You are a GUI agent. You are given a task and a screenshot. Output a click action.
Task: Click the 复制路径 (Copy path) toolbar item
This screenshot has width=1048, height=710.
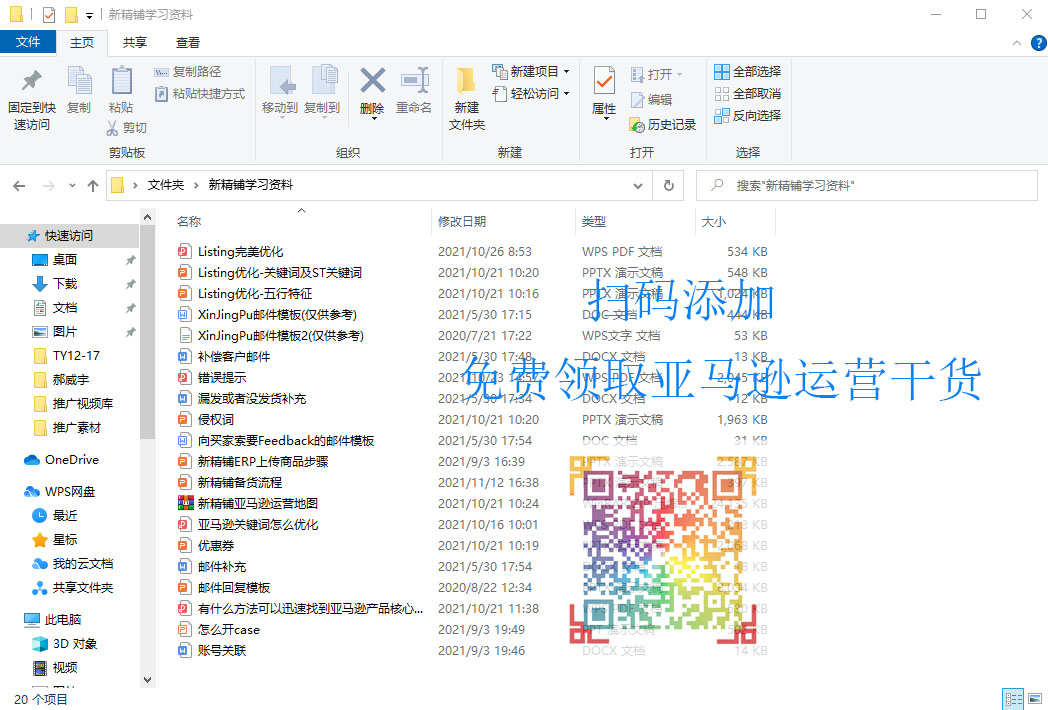click(185, 73)
